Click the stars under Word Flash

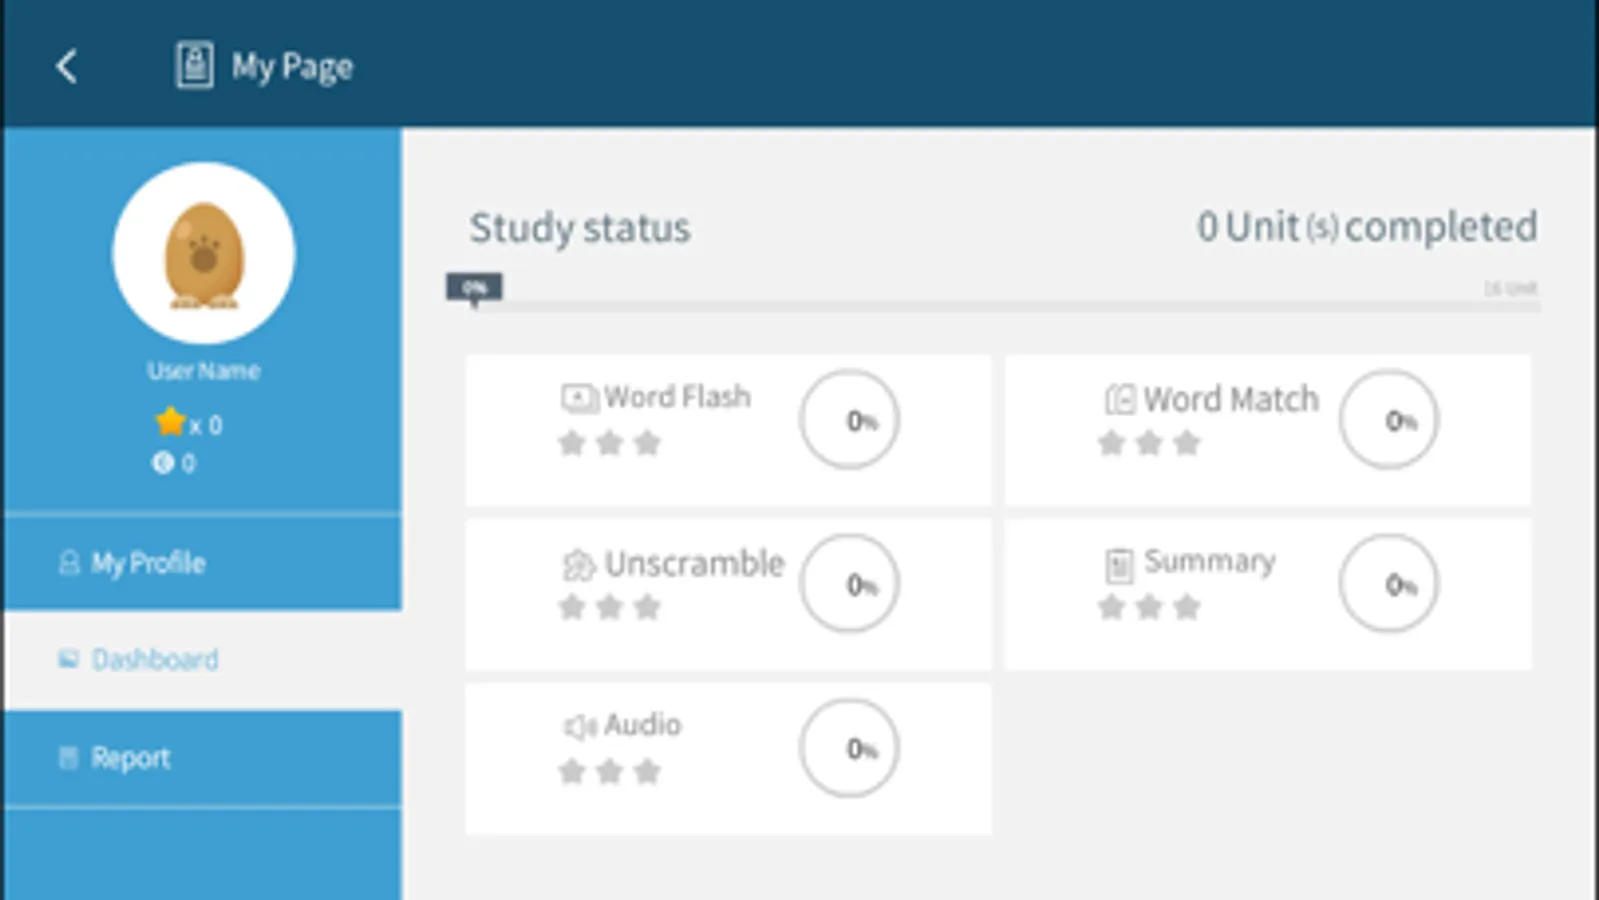coord(609,443)
